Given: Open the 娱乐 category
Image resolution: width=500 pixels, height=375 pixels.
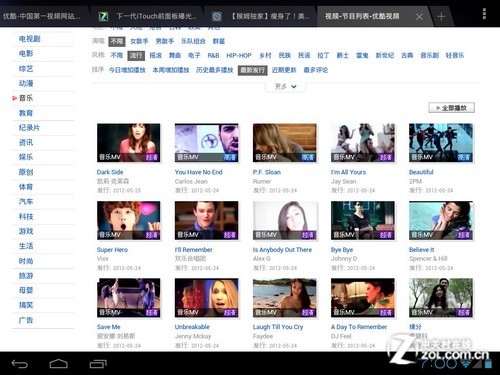Looking at the screenshot, I should tap(26, 157).
